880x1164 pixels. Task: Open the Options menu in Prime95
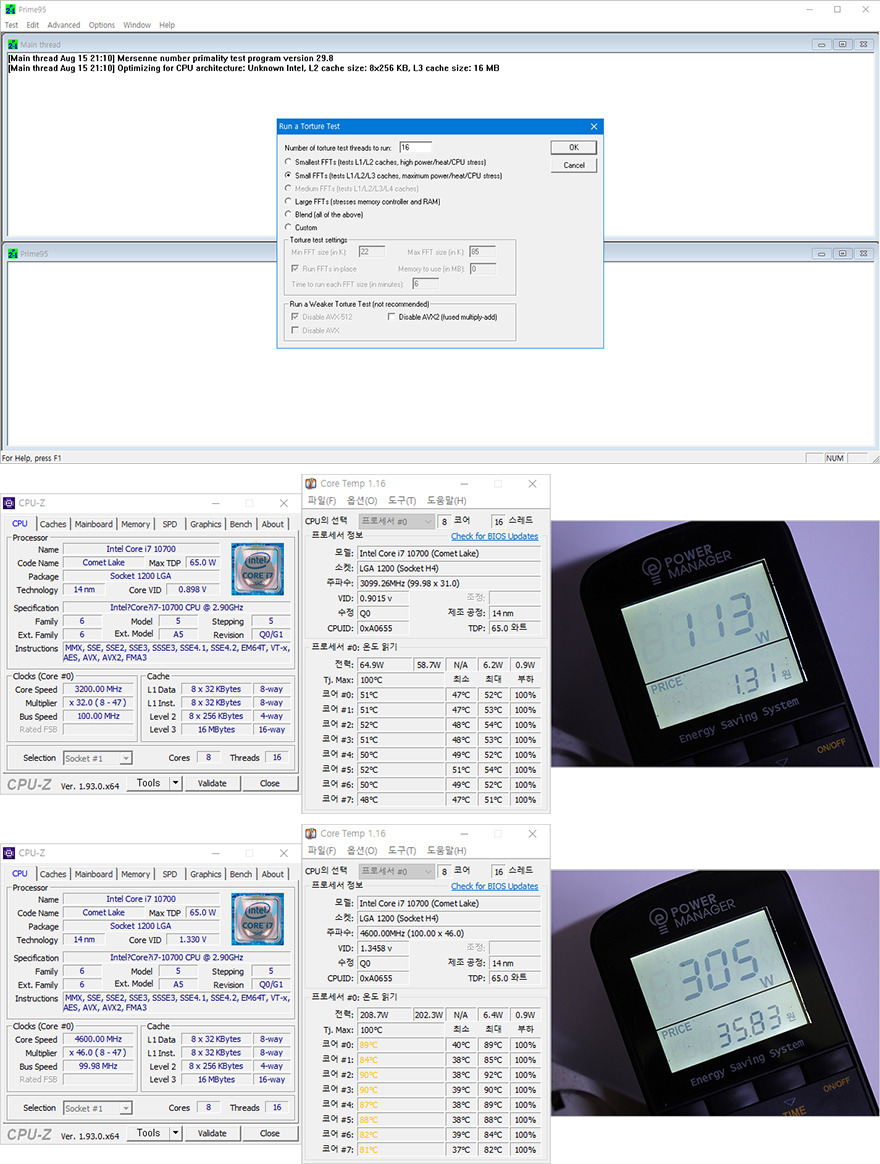[102, 25]
